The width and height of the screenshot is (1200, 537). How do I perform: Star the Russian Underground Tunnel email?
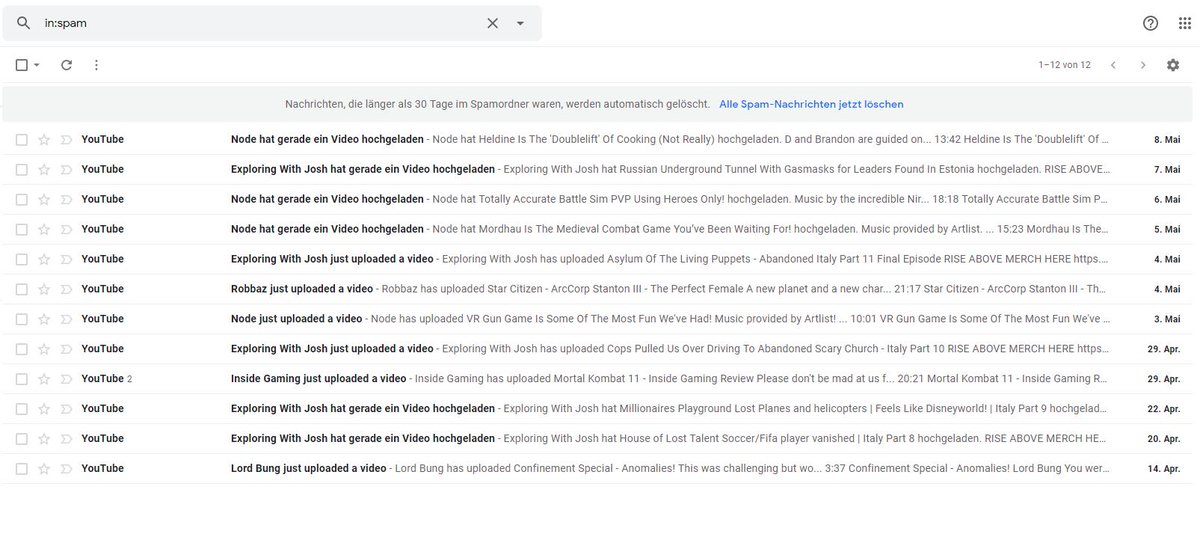tap(44, 169)
